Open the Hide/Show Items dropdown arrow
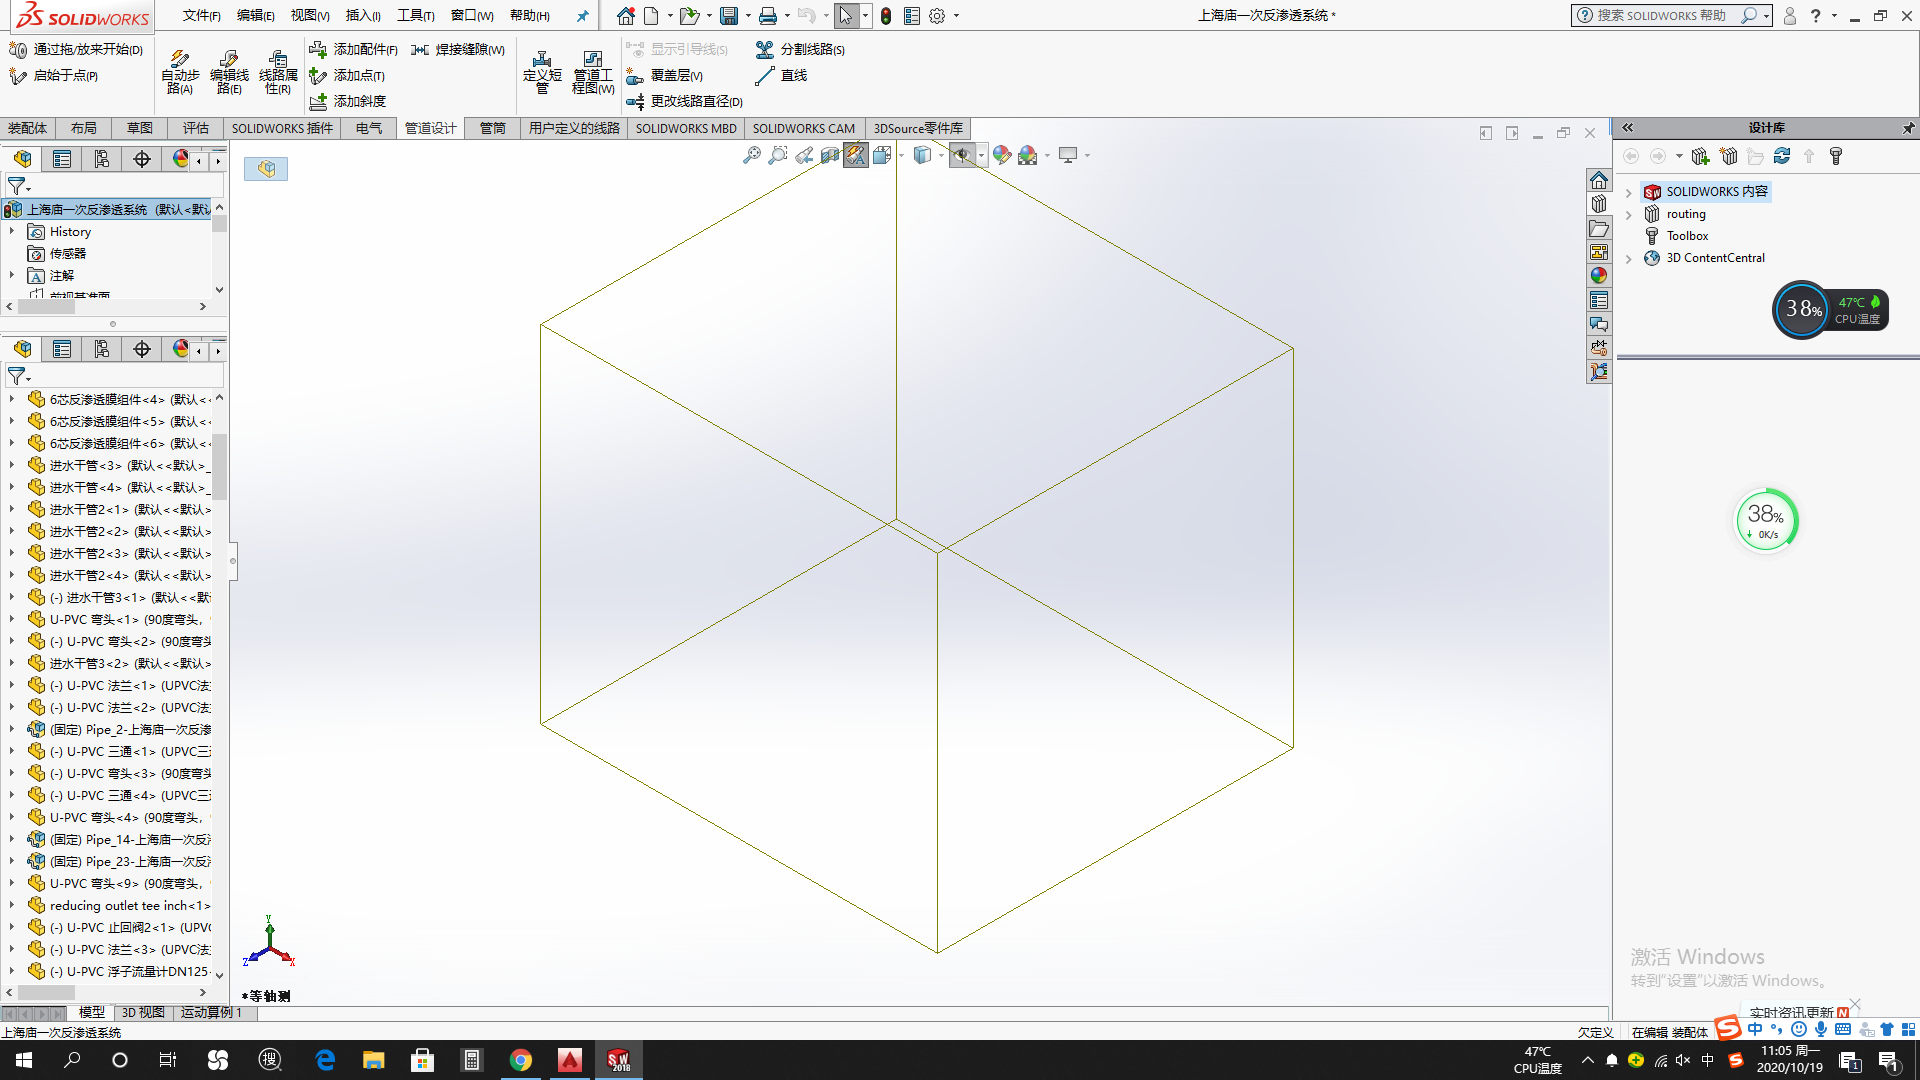The height and width of the screenshot is (1080, 1920). point(981,155)
